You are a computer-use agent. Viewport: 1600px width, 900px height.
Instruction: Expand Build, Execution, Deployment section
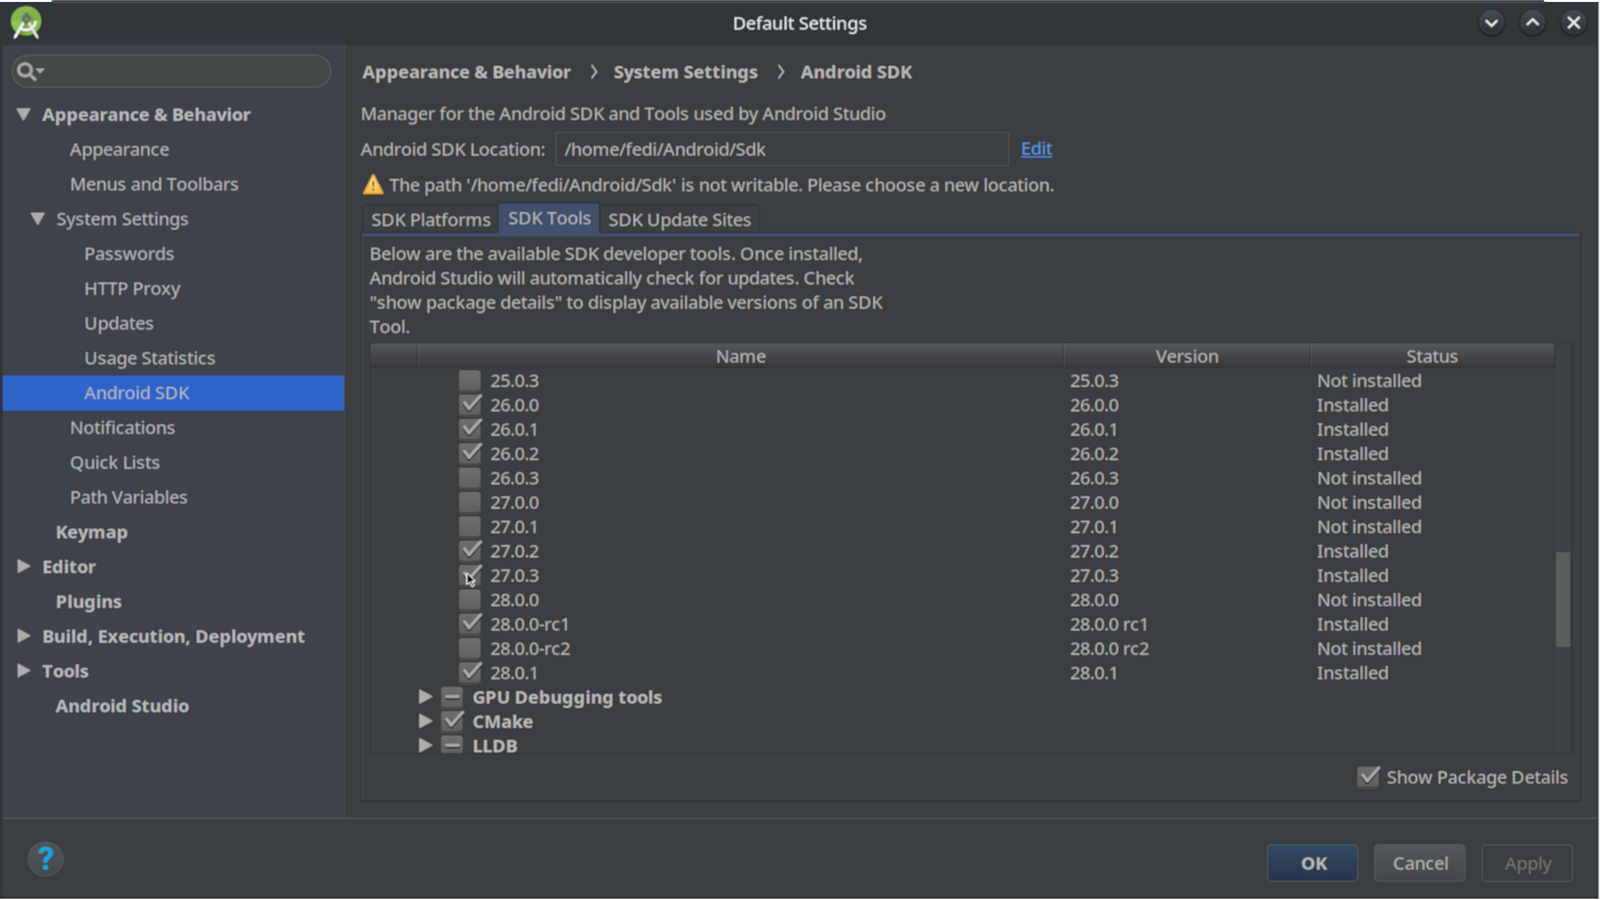(24, 636)
